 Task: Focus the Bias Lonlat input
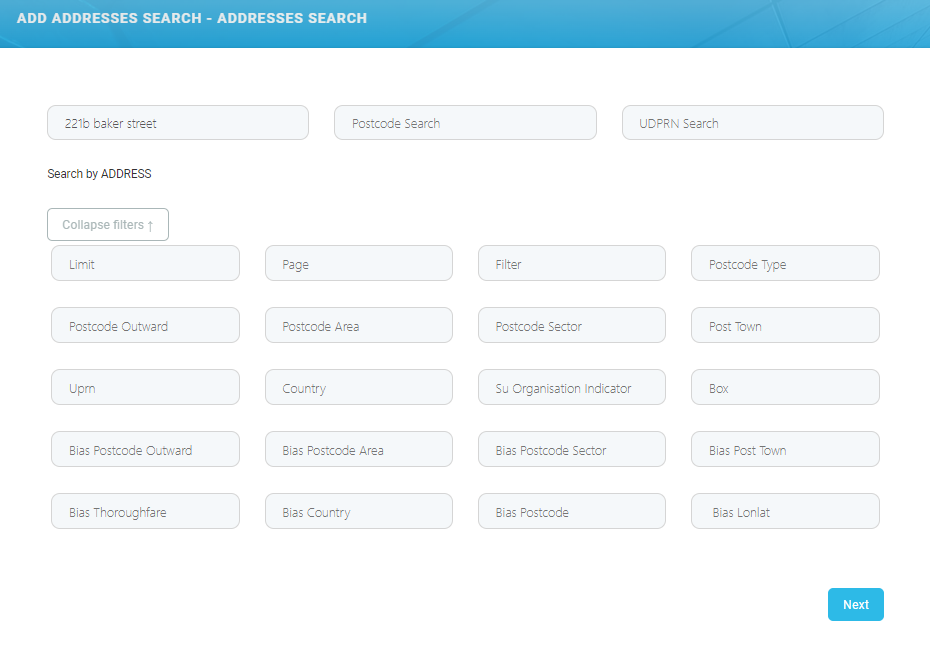click(x=785, y=512)
